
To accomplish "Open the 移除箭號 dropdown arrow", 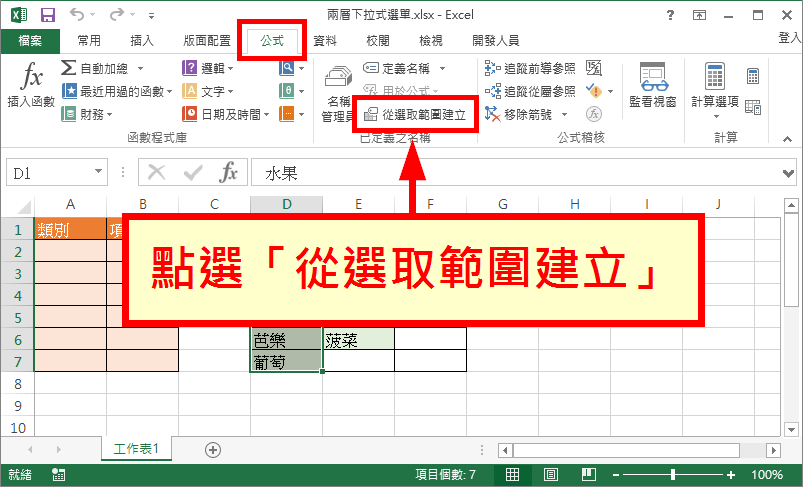I will point(564,114).
